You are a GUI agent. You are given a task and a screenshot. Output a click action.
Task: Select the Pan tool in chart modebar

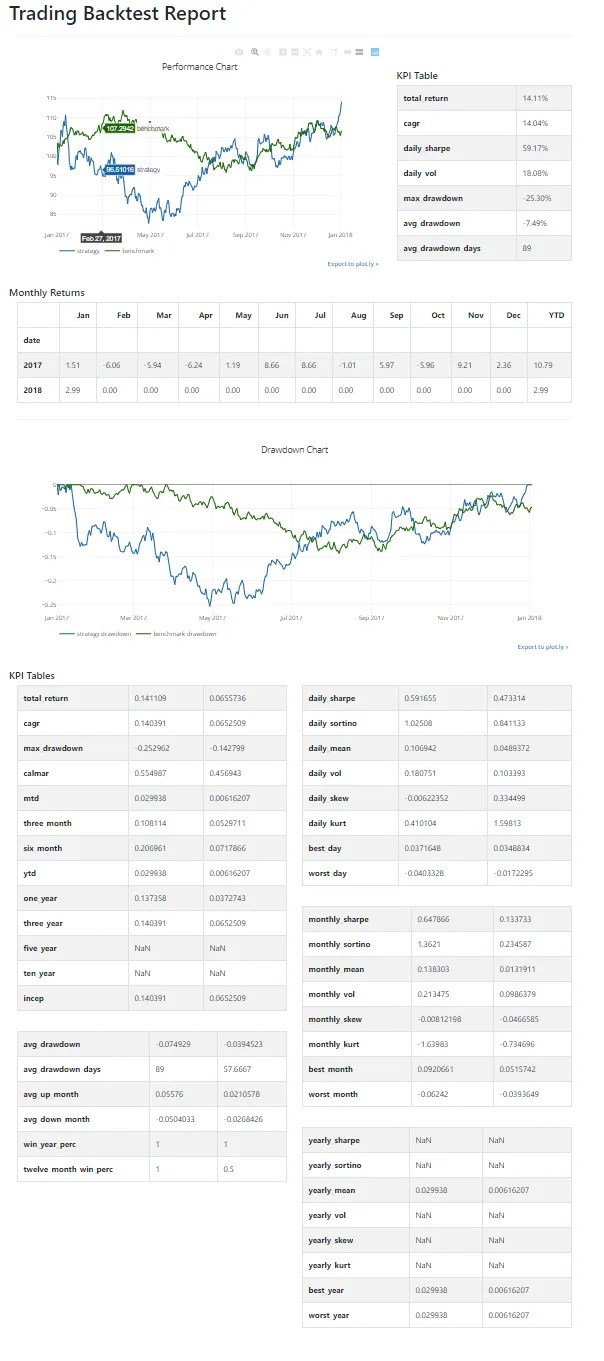coord(268,52)
